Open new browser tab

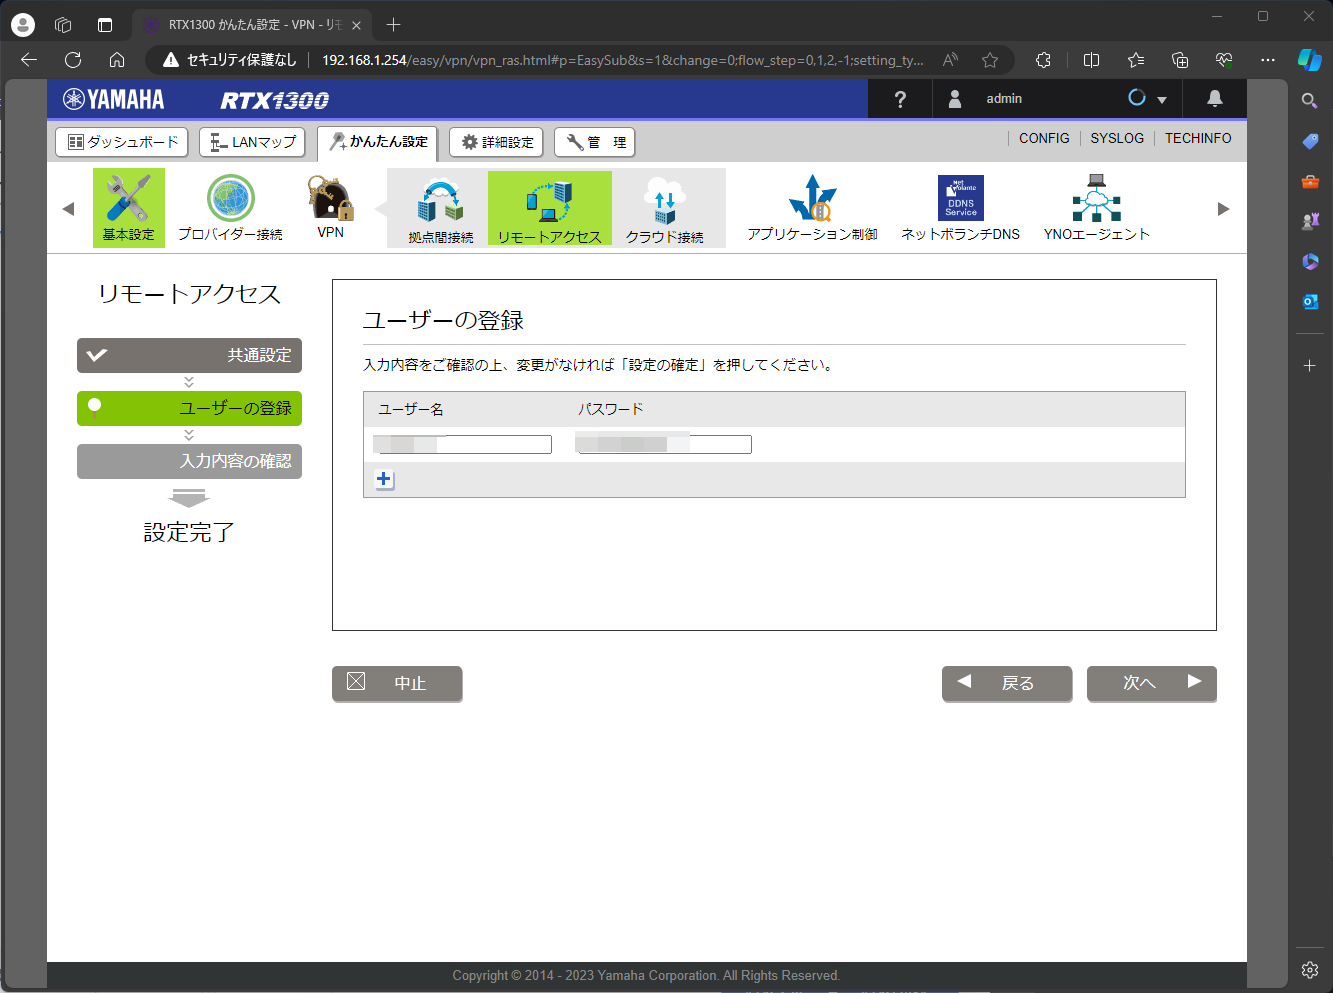tap(393, 25)
